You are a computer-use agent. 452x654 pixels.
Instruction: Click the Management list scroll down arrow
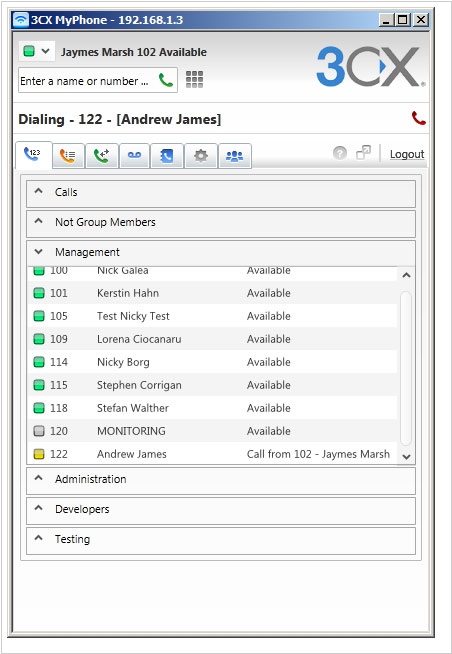coord(406,457)
